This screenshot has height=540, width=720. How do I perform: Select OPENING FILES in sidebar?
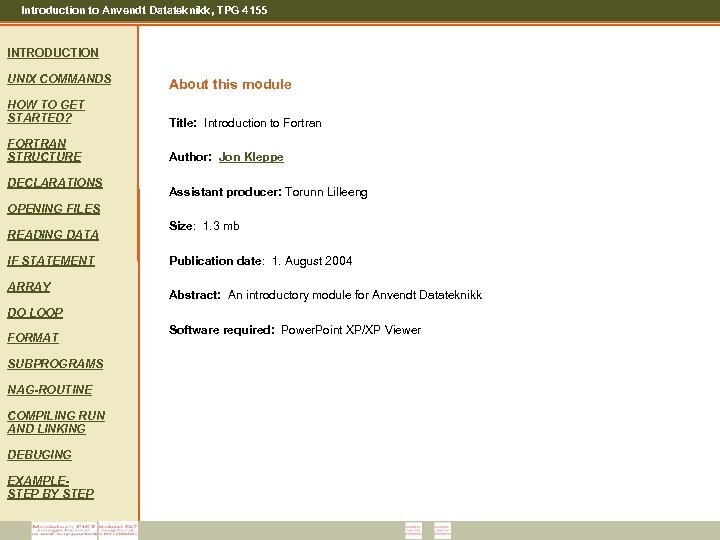click(x=54, y=209)
